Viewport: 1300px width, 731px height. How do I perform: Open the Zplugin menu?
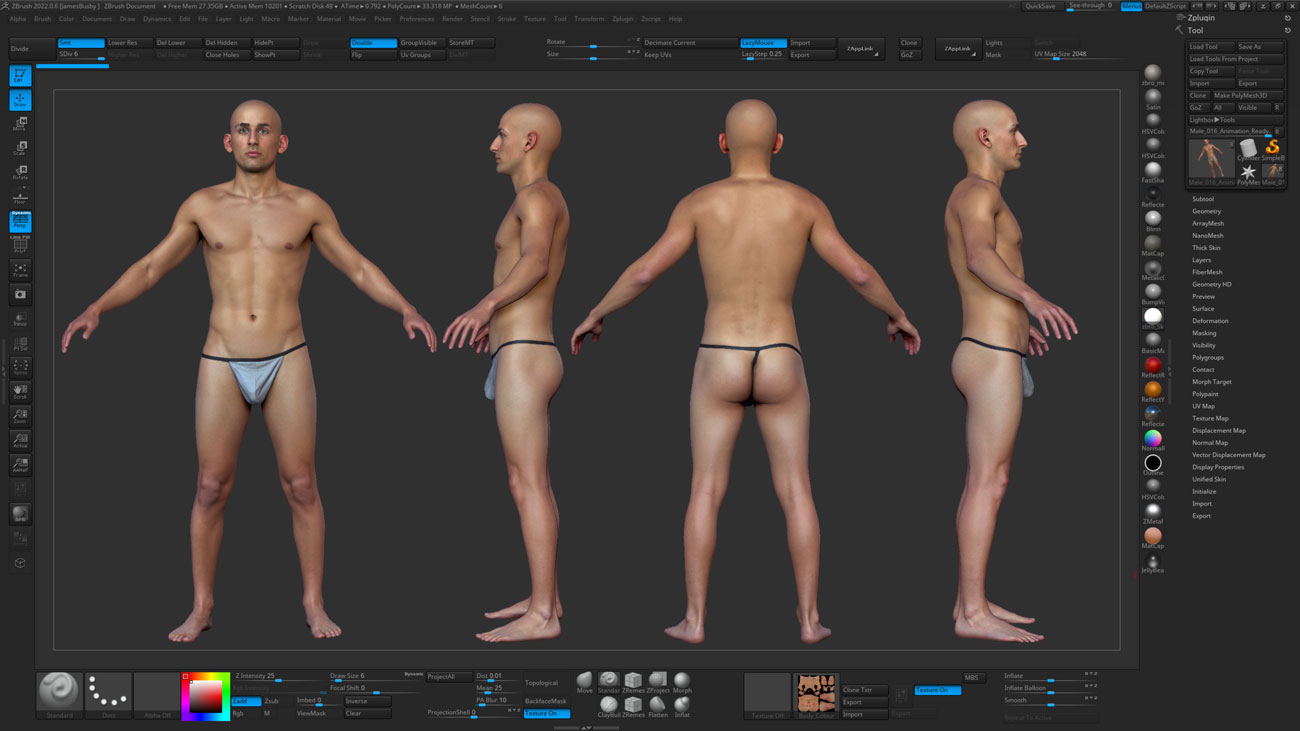624,18
